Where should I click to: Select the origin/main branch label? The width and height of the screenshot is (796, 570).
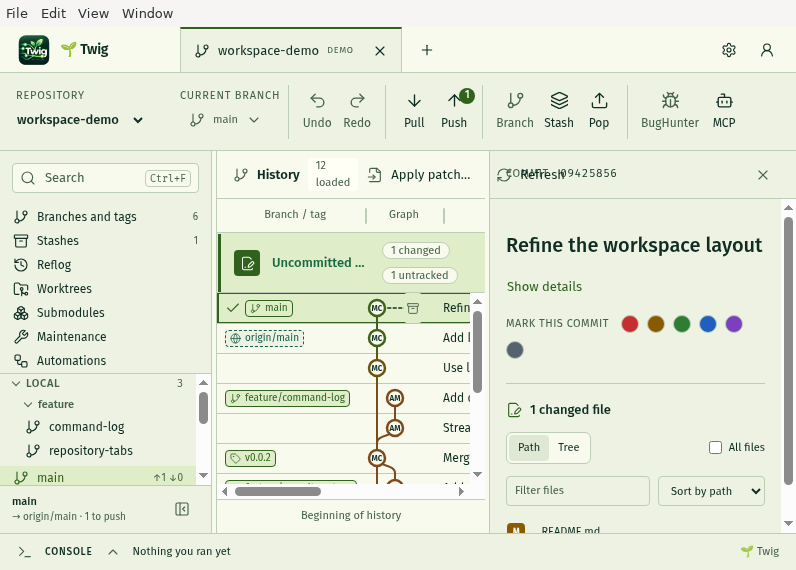[x=264, y=338]
